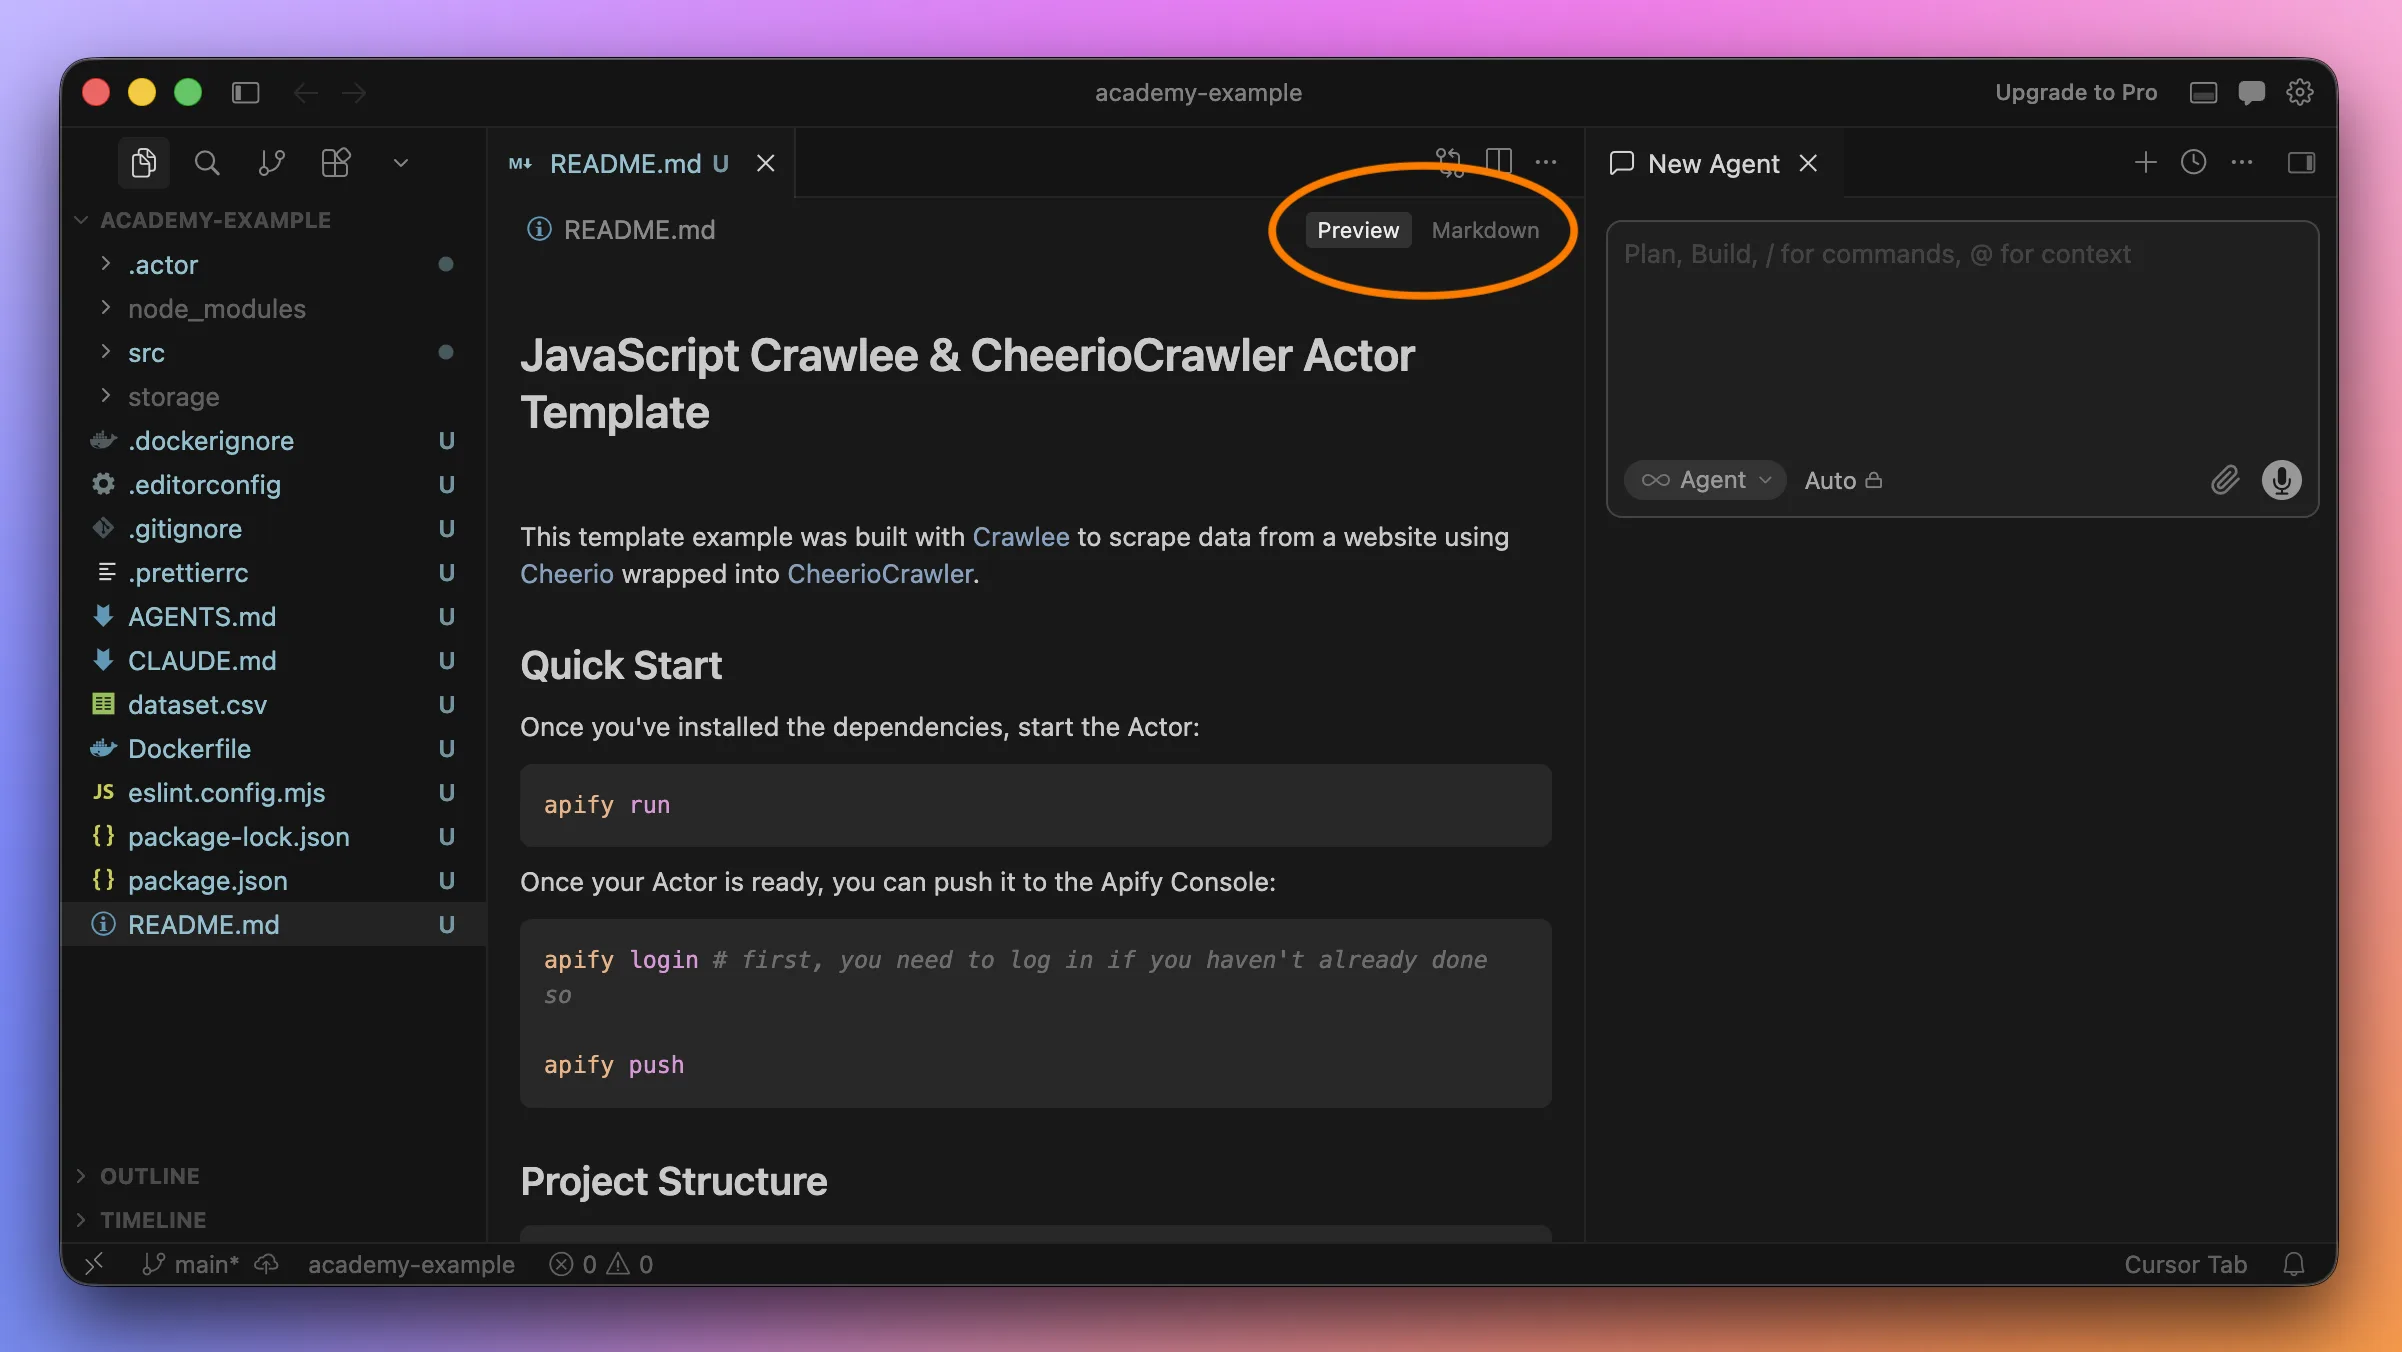
Task: Toggle the bottom panel layout icon
Action: [x=2203, y=93]
